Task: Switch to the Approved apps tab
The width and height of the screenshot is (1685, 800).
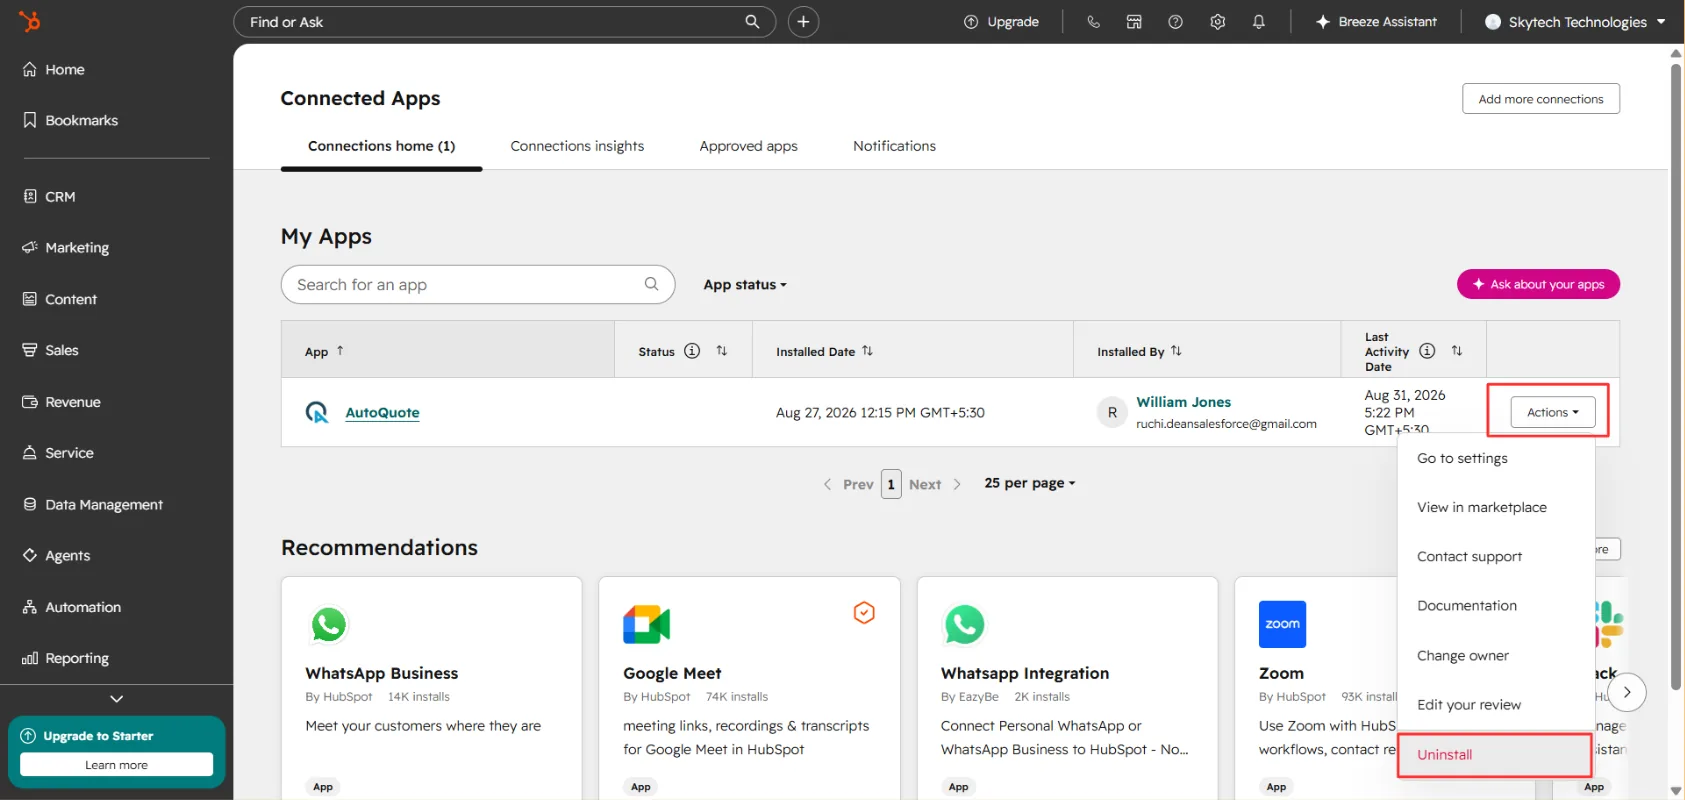Action: tap(748, 146)
